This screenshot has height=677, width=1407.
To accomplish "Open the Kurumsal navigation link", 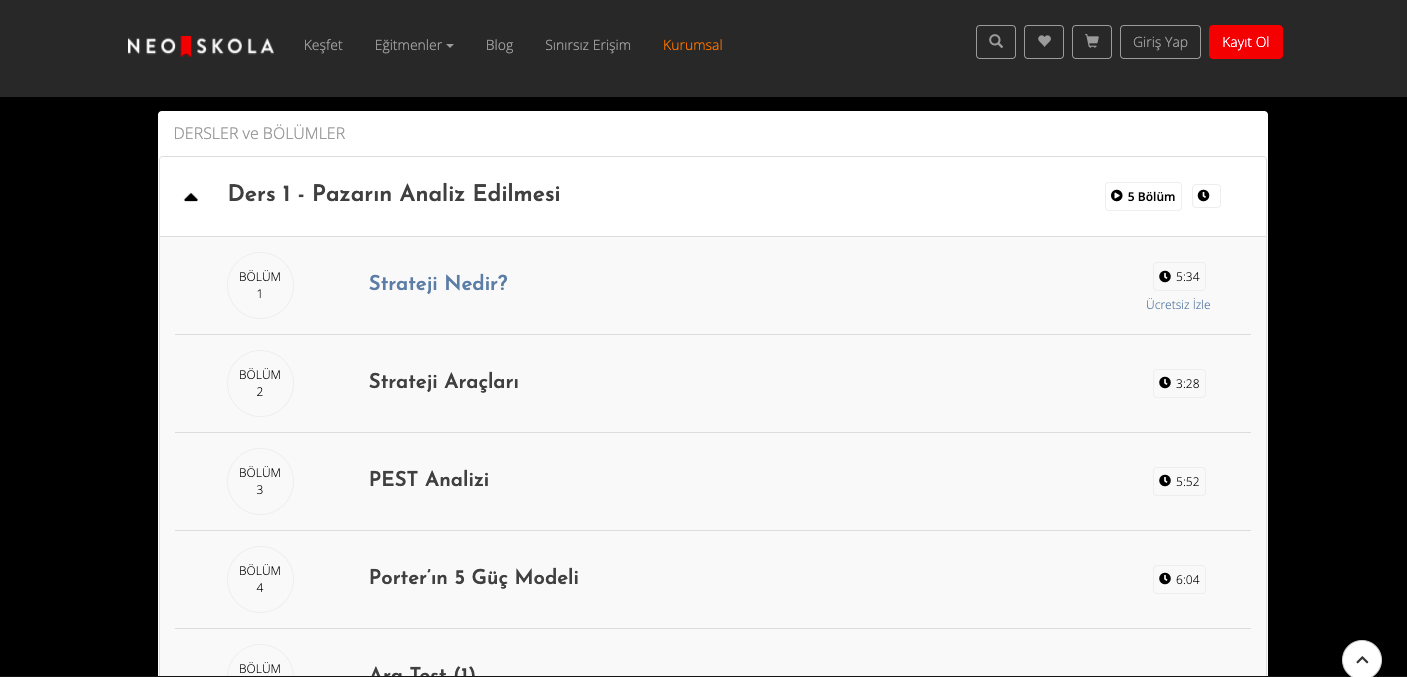I will pos(692,45).
